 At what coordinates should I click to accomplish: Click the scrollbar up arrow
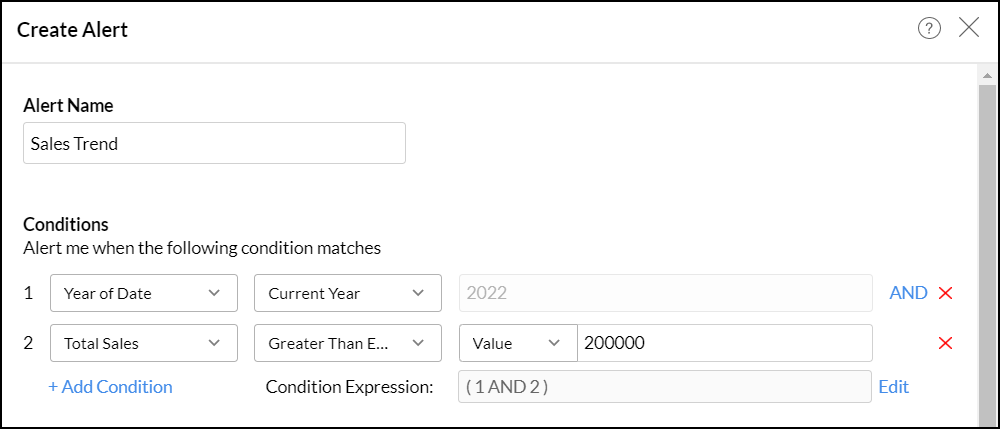(x=988, y=75)
